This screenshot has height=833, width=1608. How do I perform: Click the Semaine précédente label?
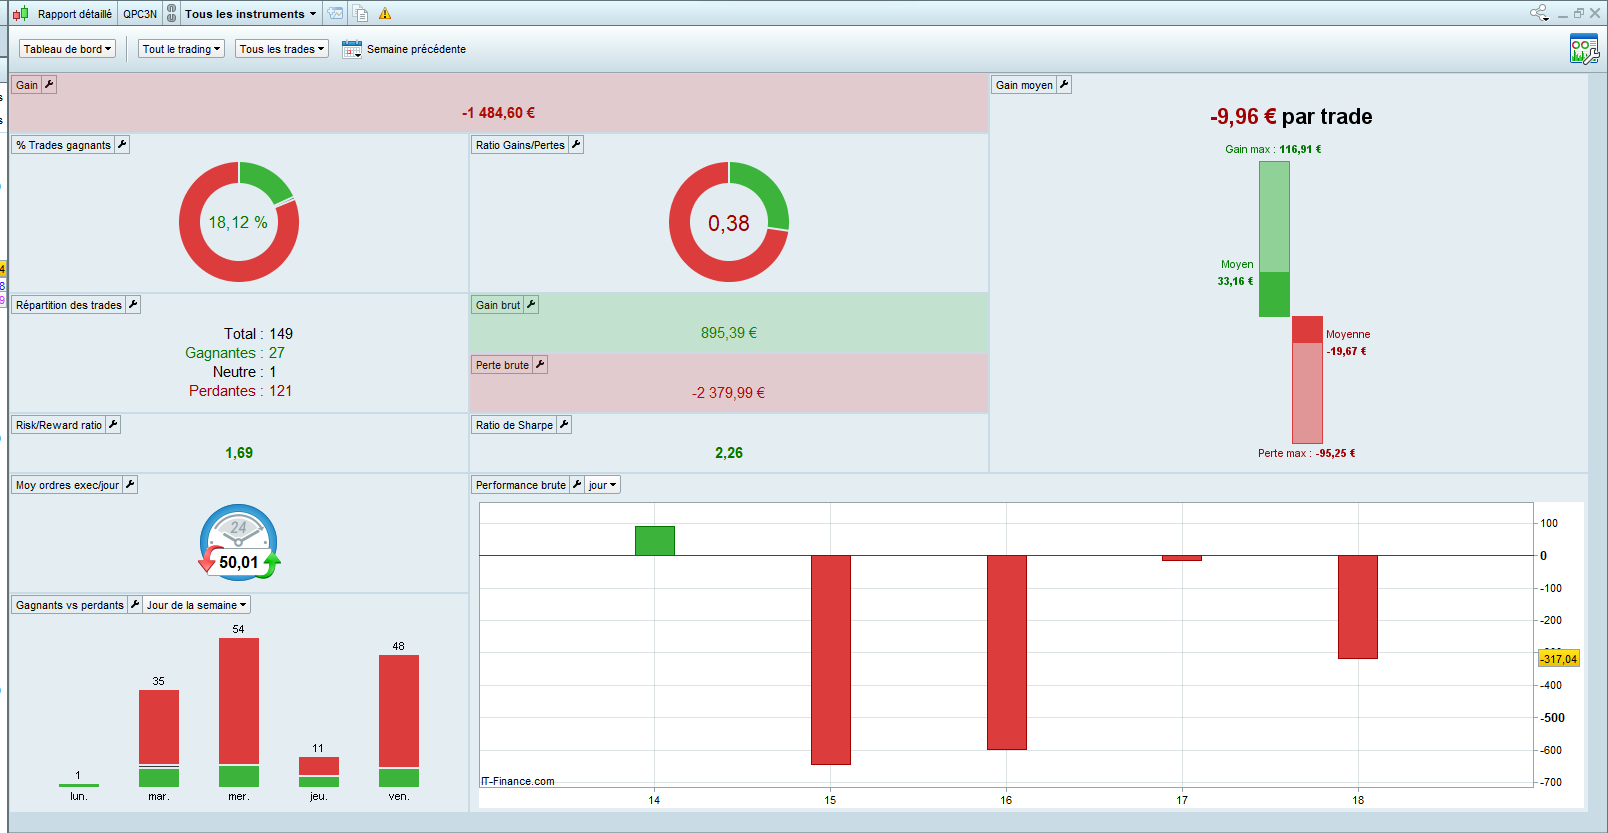click(x=416, y=49)
